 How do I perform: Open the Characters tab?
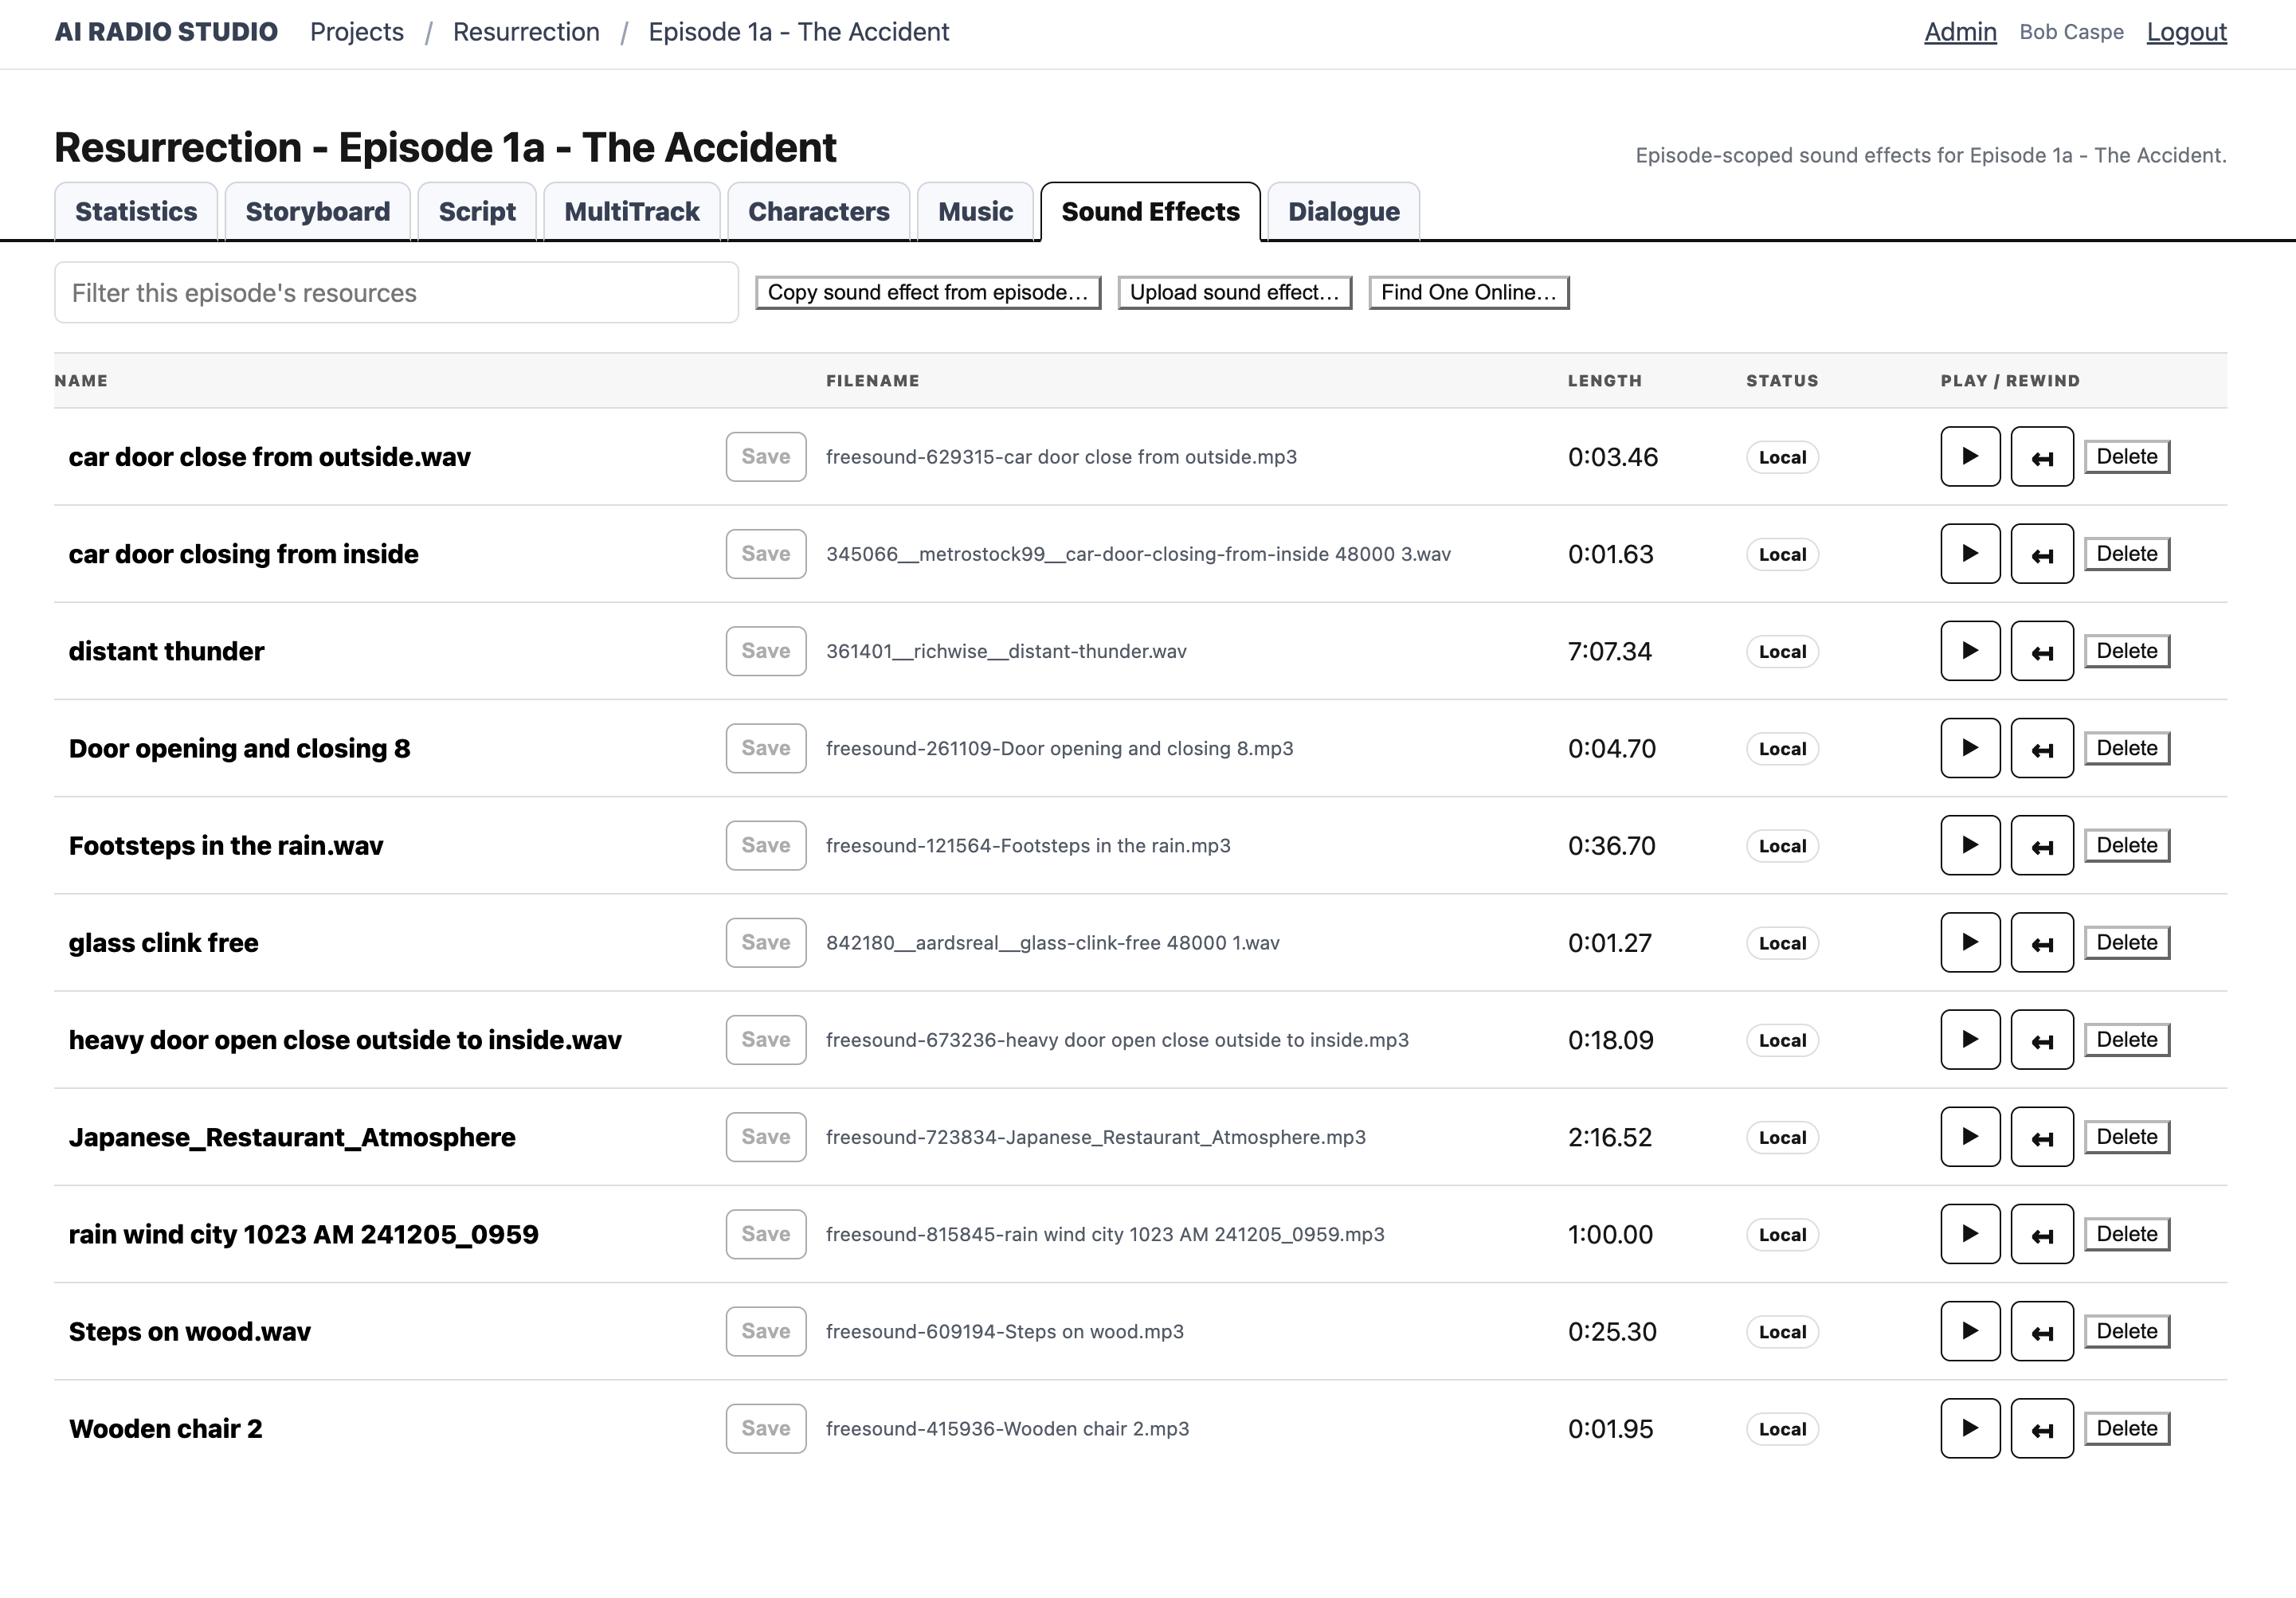point(818,212)
